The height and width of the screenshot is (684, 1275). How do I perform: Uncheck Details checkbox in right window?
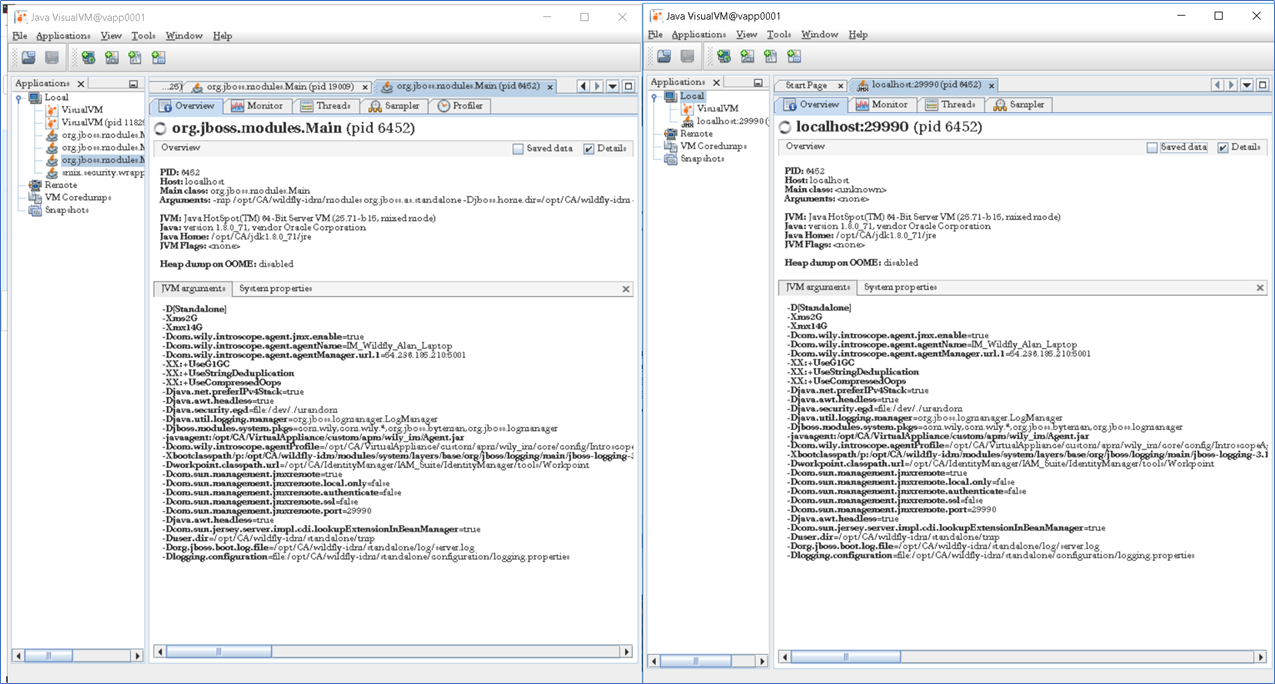1223,147
